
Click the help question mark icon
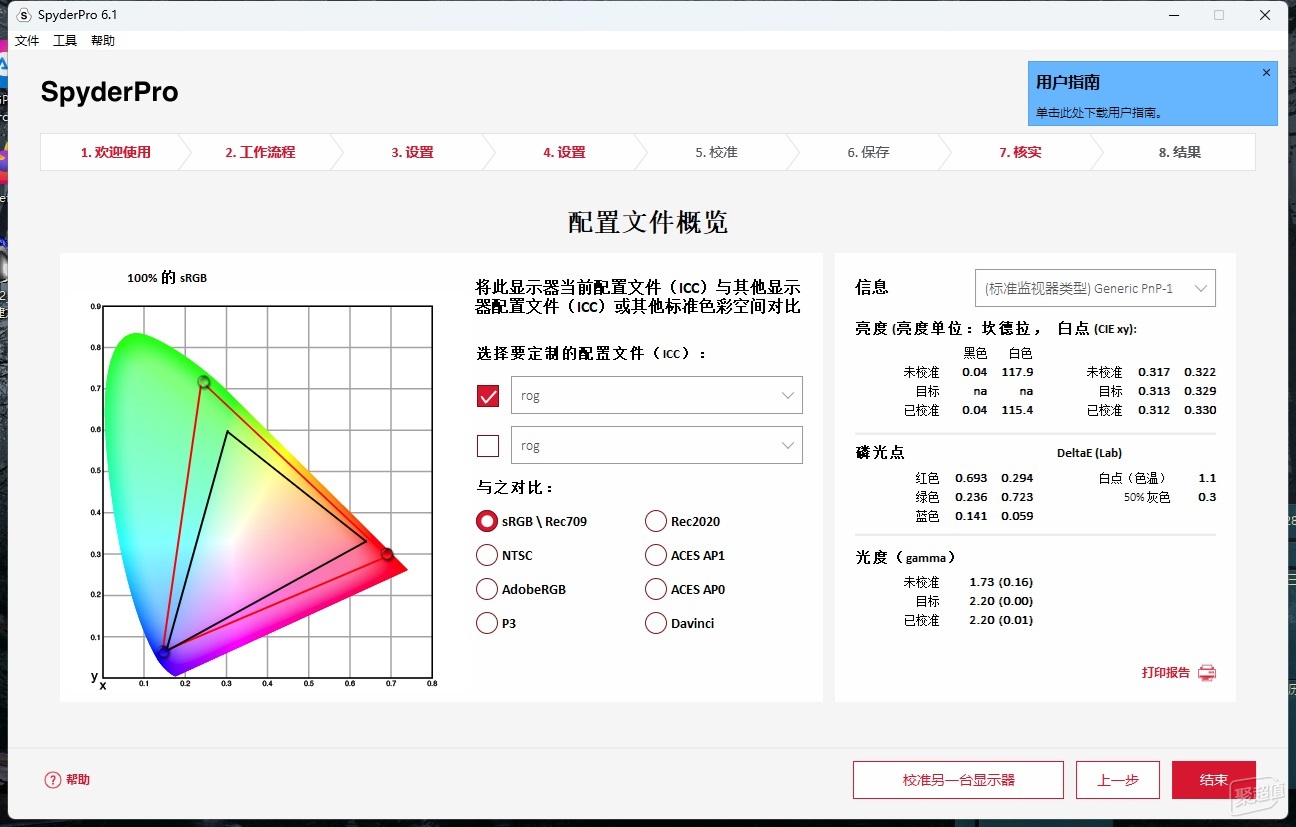[53, 780]
